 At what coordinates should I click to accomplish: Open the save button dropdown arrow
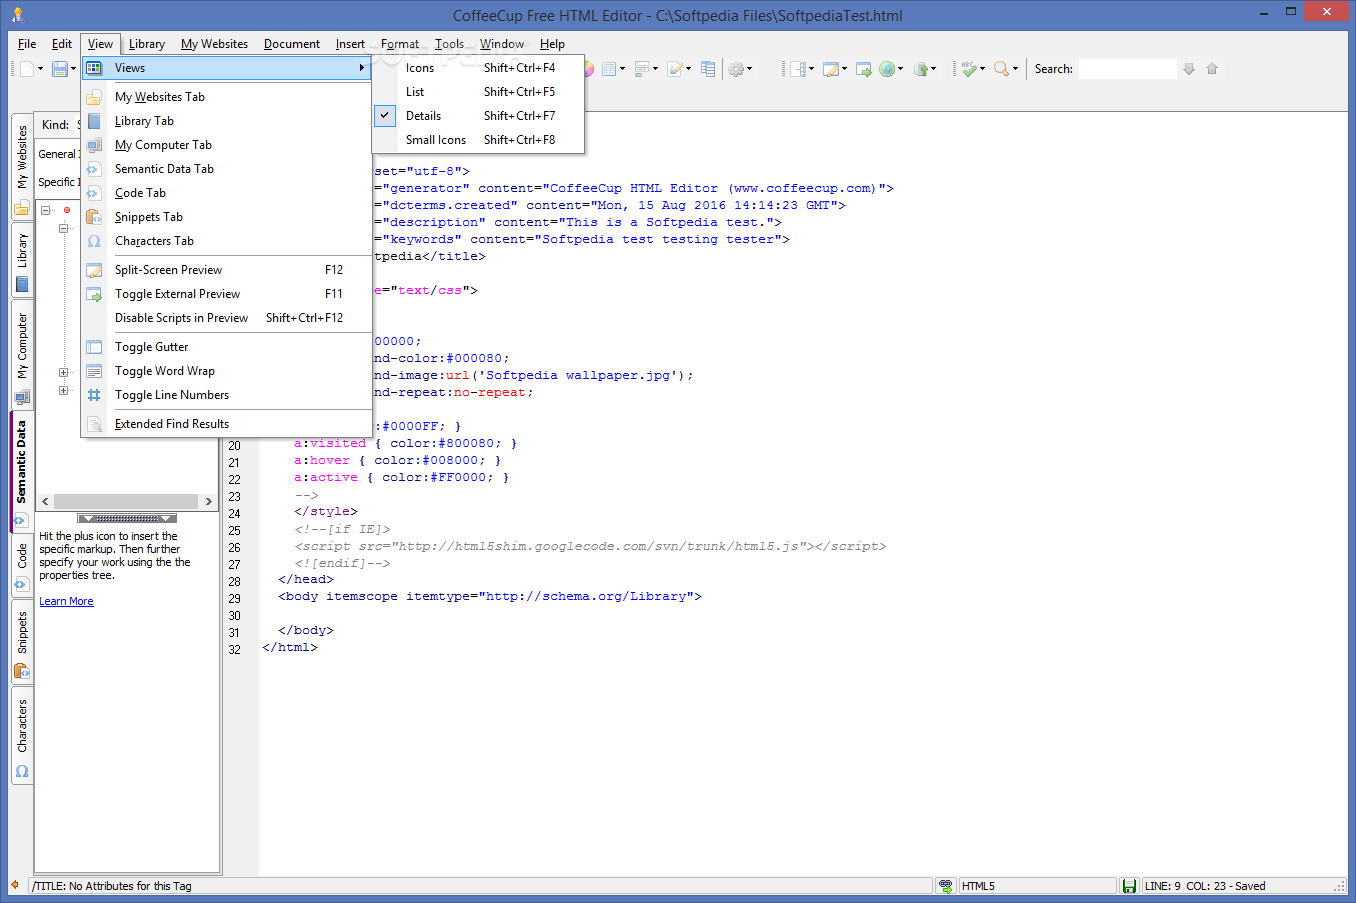[x=74, y=69]
